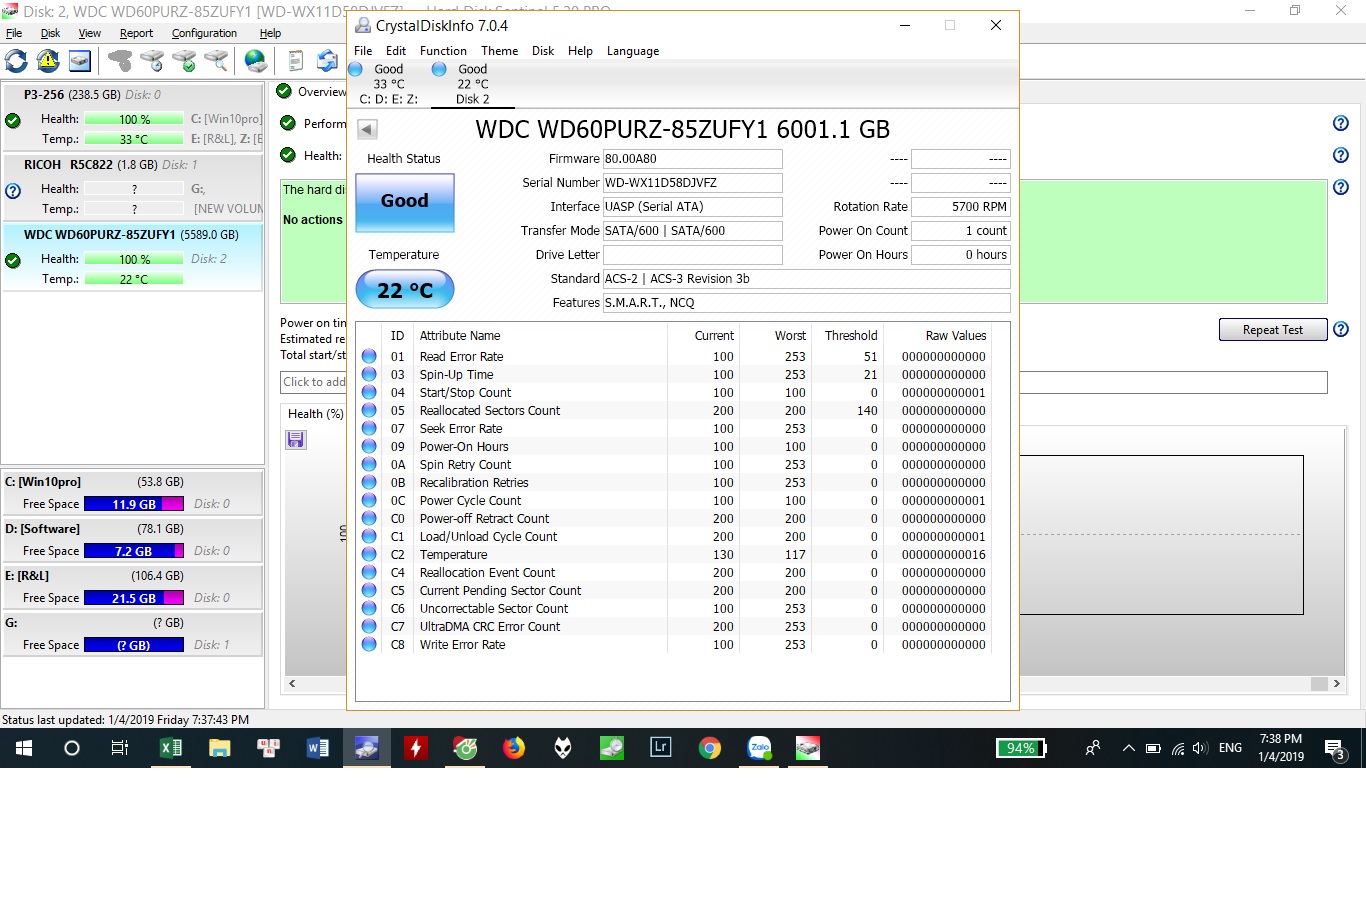Click the G: free space bar
Image resolution: width=1366 pixels, height=900 pixels.
click(x=134, y=645)
